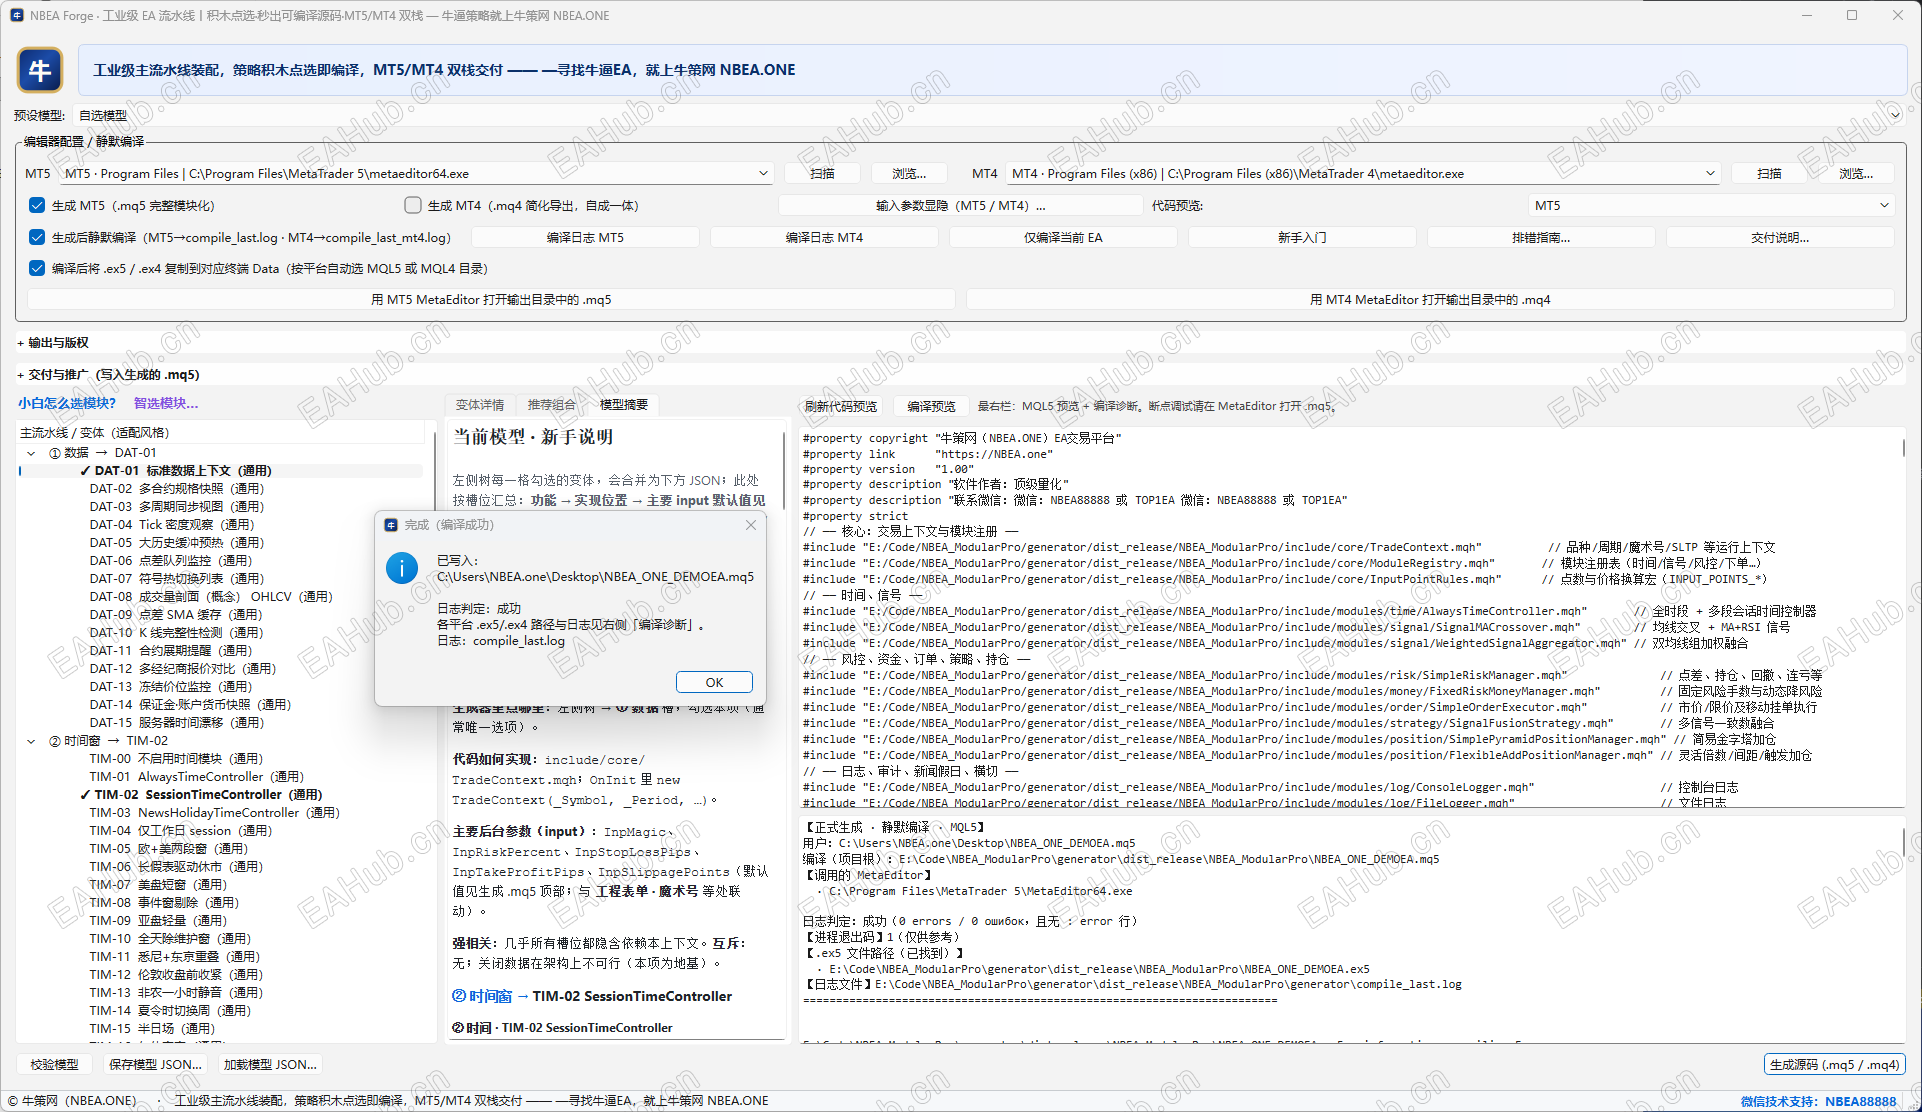
Task: Close the compile success dialog with X
Action: click(x=751, y=525)
